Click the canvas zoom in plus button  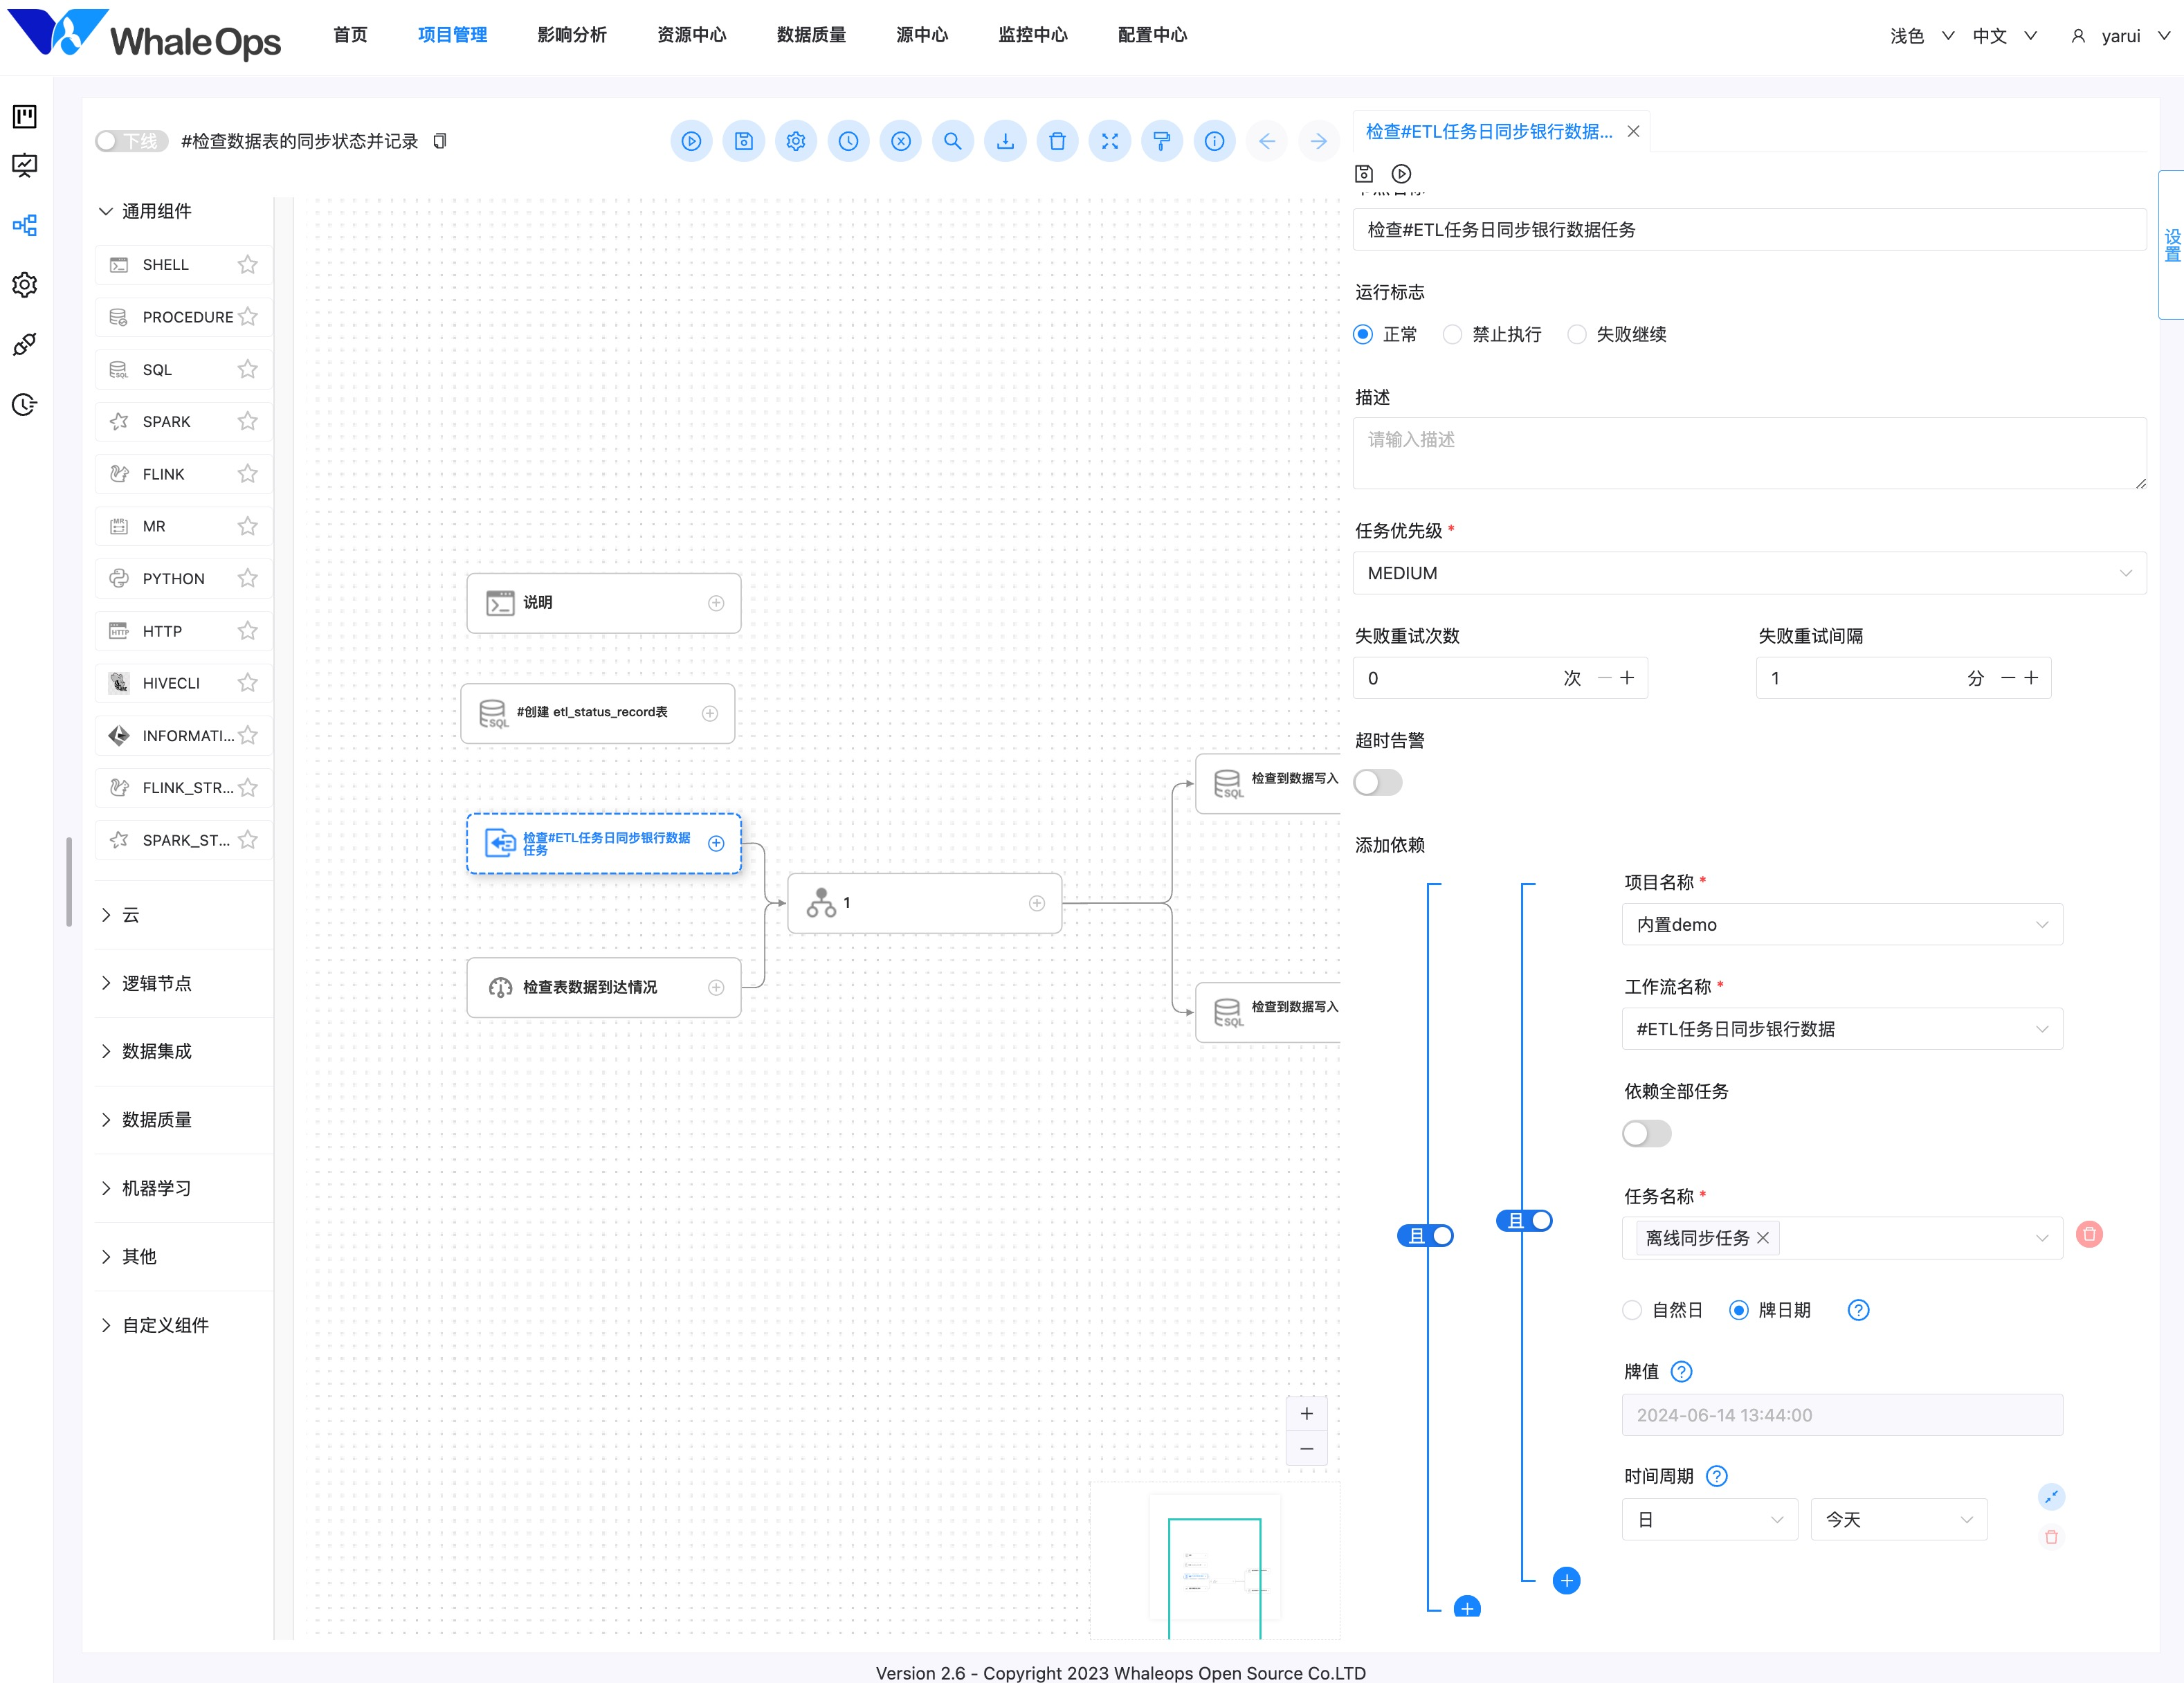[x=1306, y=1413]
